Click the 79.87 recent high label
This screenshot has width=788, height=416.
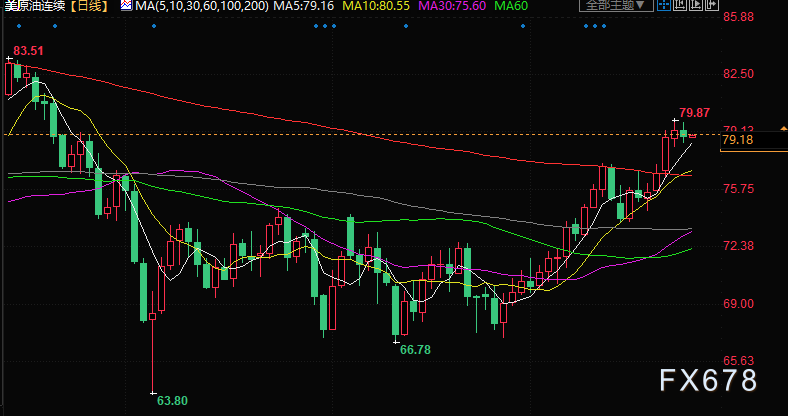(695, 112)
